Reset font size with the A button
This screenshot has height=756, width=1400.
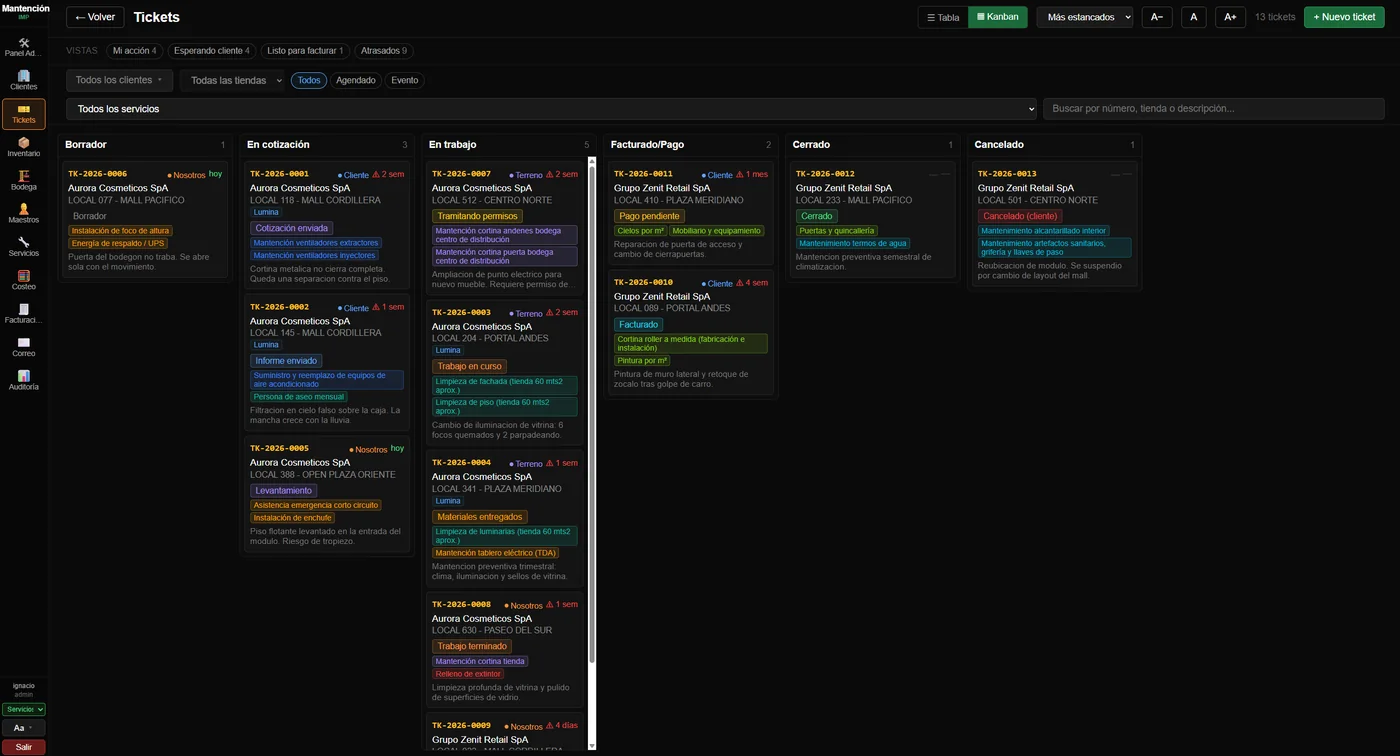pyautogui.click(x=1193, y=17)
